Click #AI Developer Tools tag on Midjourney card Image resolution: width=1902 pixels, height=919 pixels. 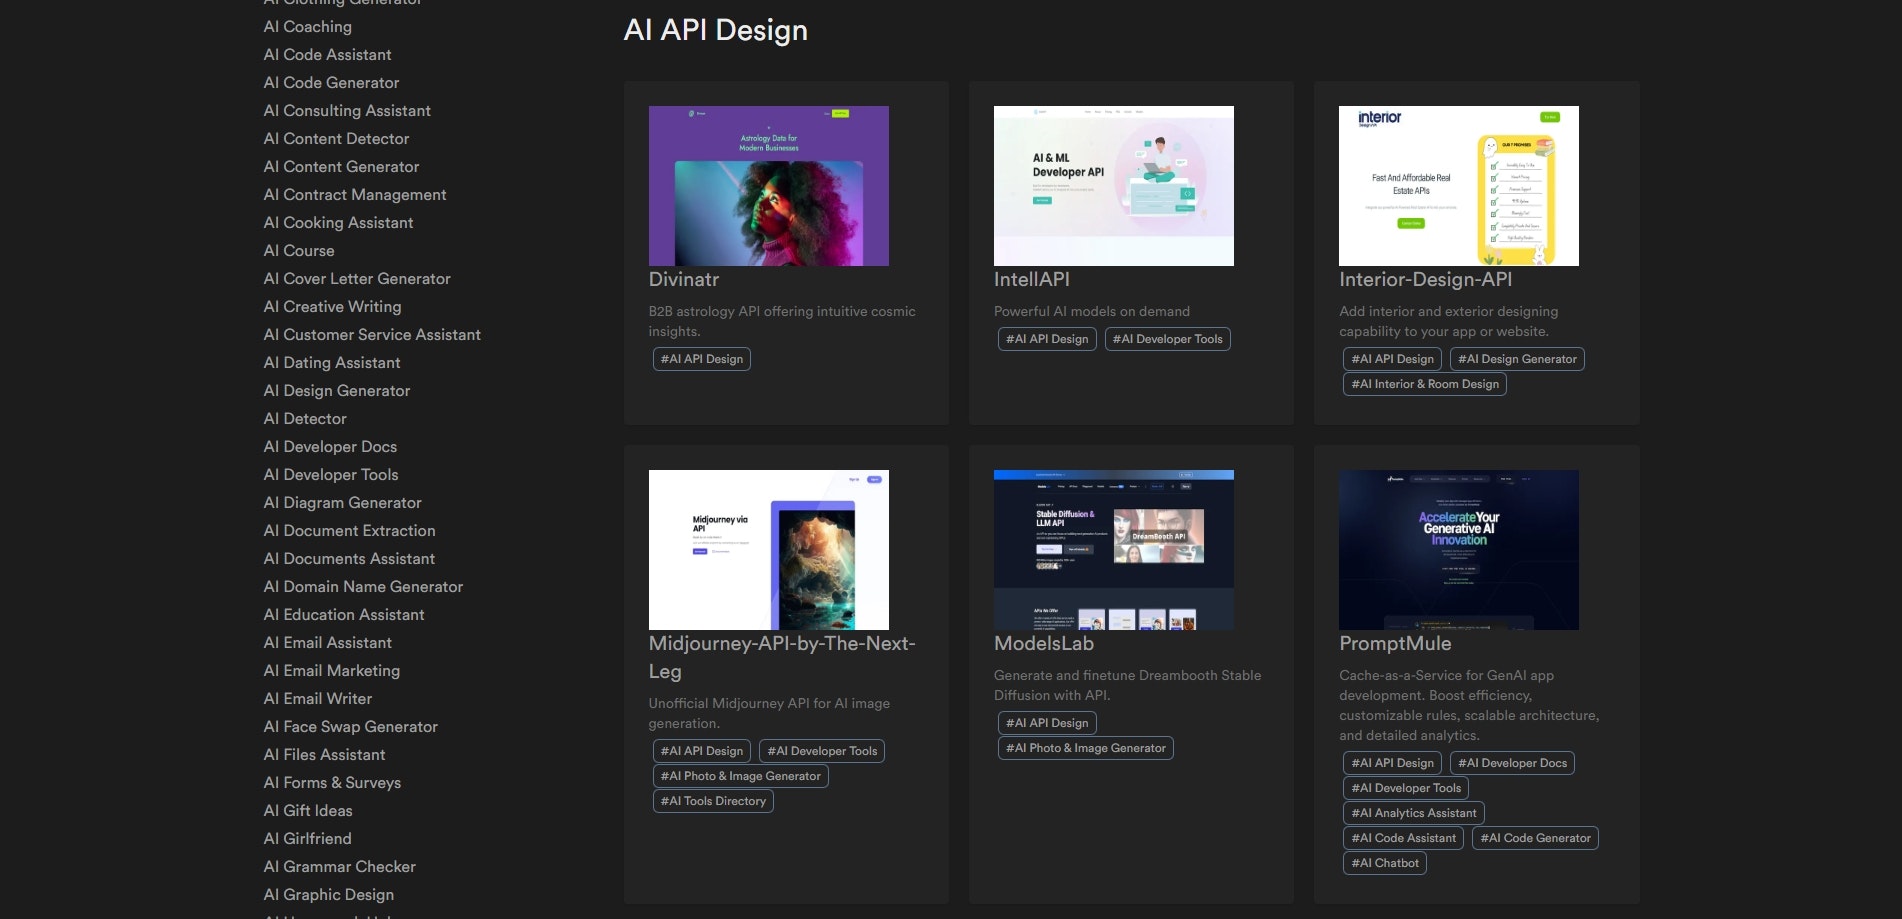coord(822,751)
